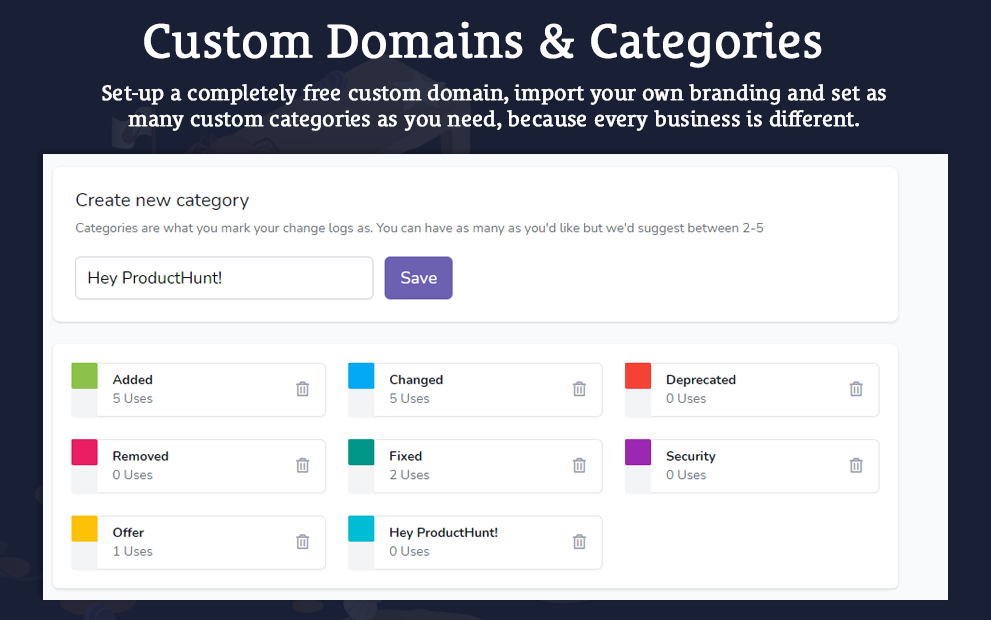The height and width of the screenshot is (620, 991).
Task: Click the Changed category name
Action: pyautogui.click(x=416, y=380)
